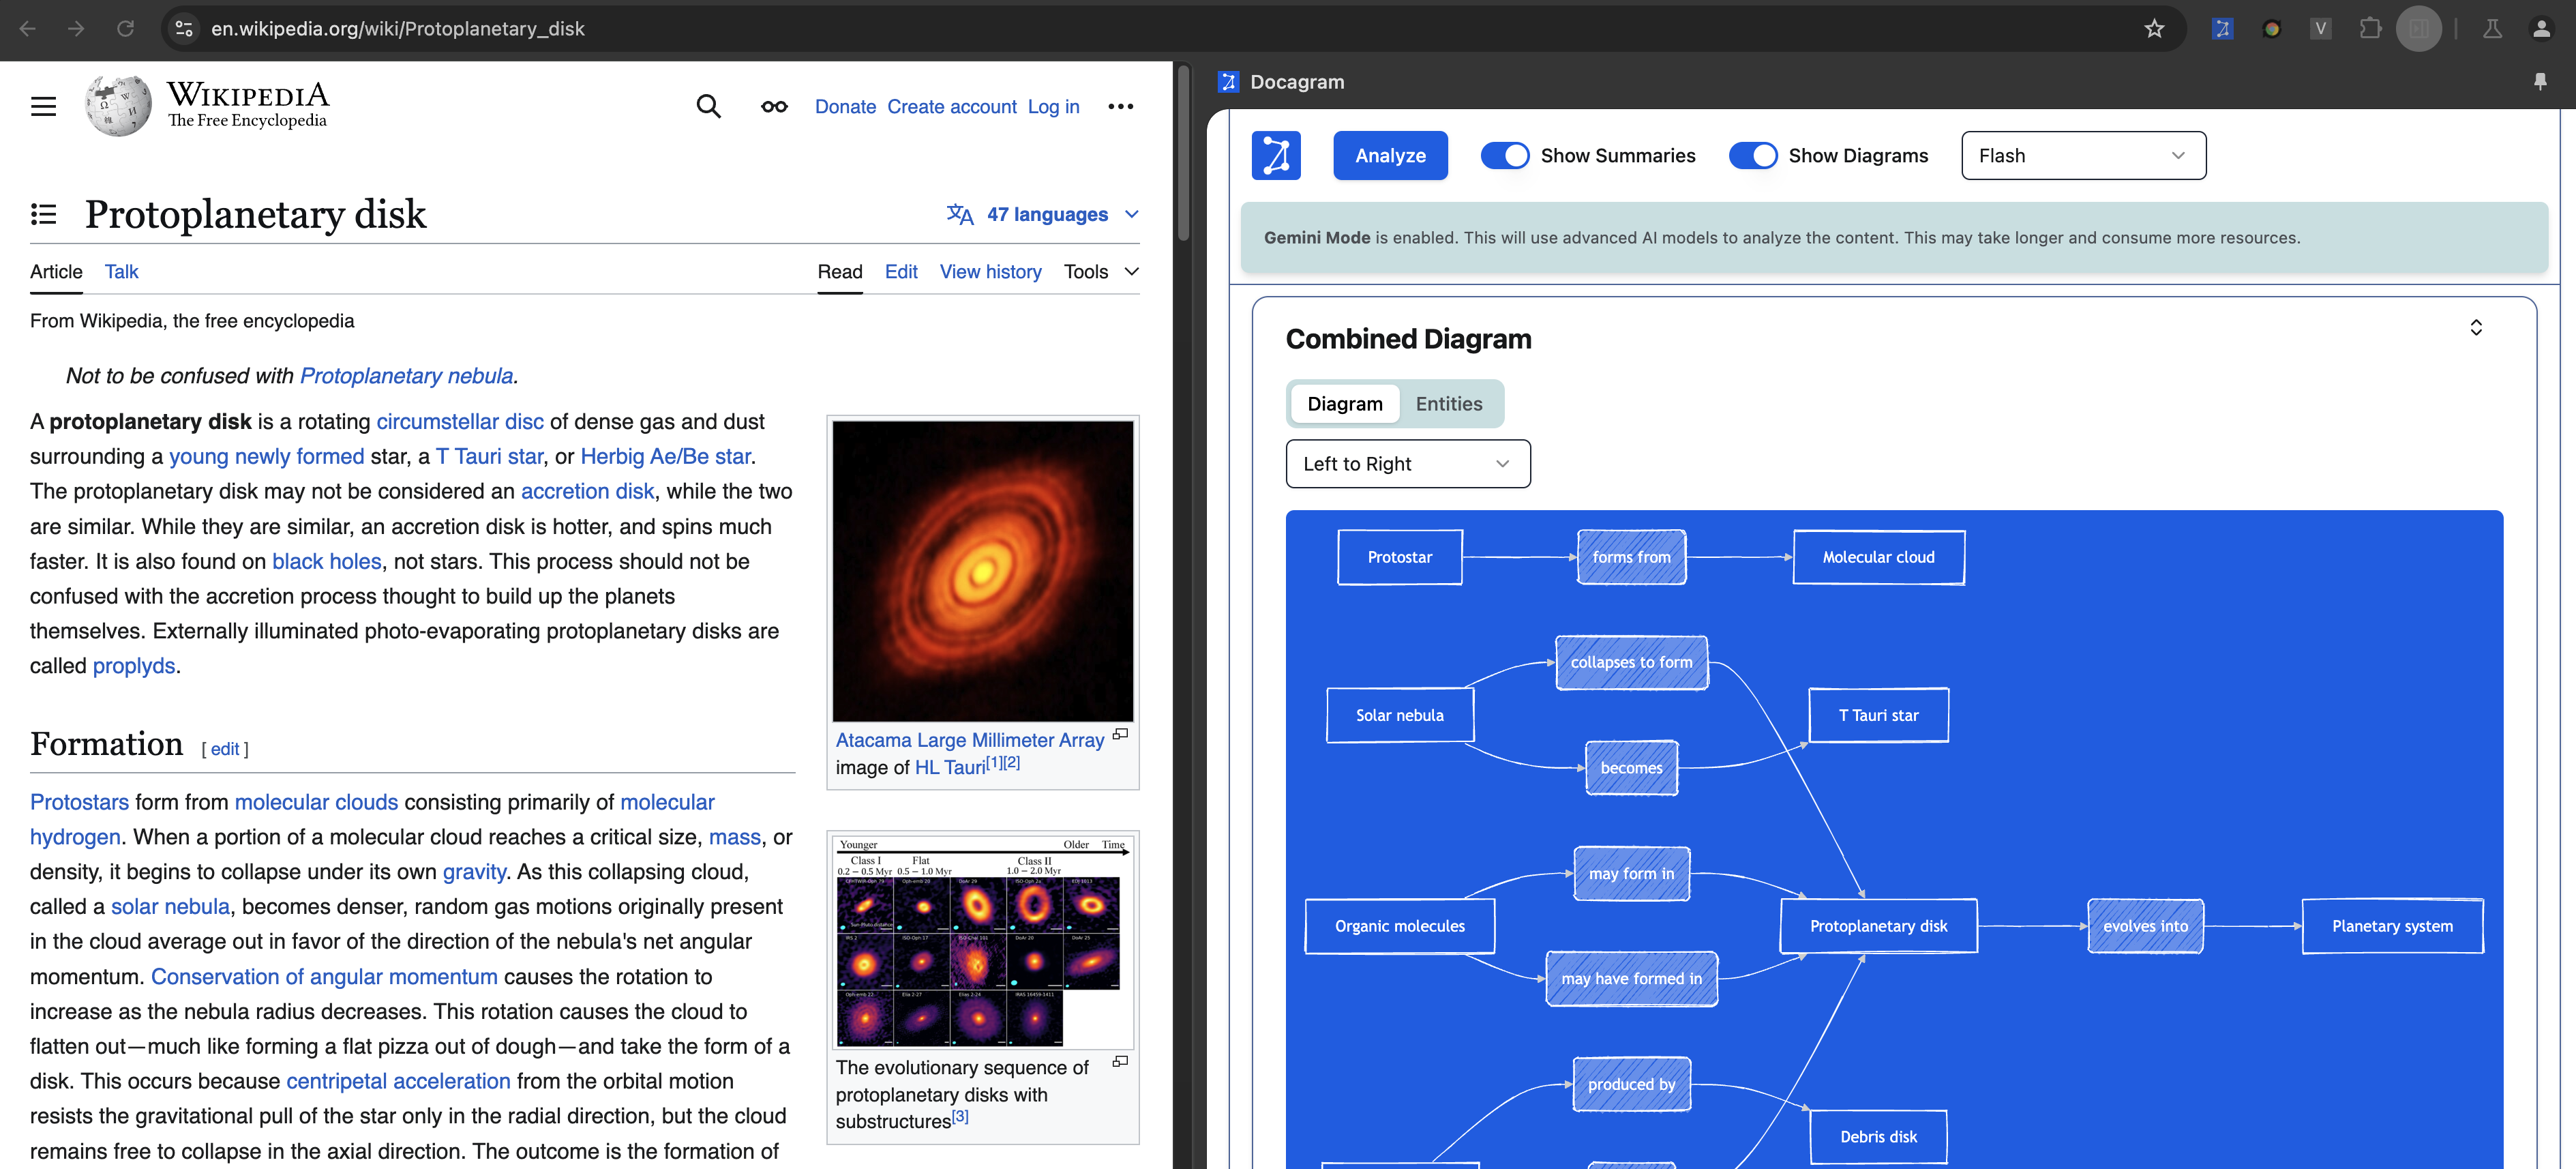Click the Wikipedia search magnifier icon
This screenshot has width=2576, height=1169.
click(x=708, y=106)
